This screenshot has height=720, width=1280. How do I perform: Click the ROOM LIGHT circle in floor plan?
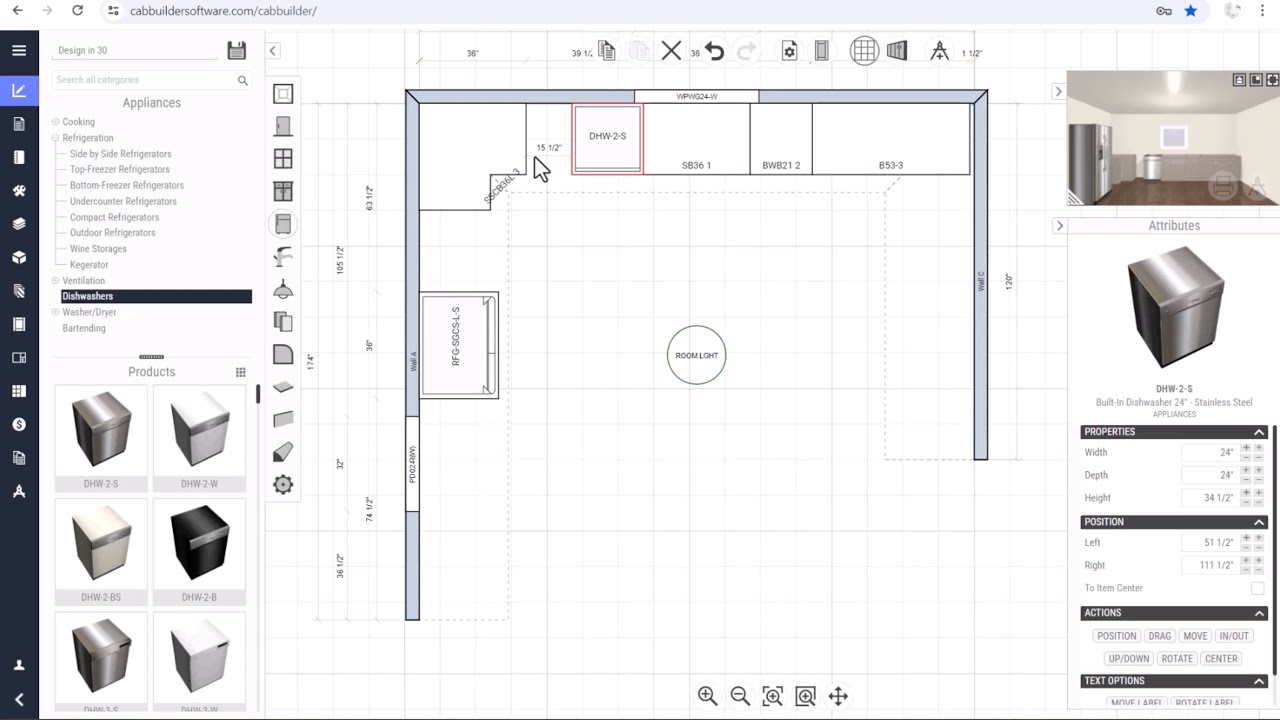point(697,355)
